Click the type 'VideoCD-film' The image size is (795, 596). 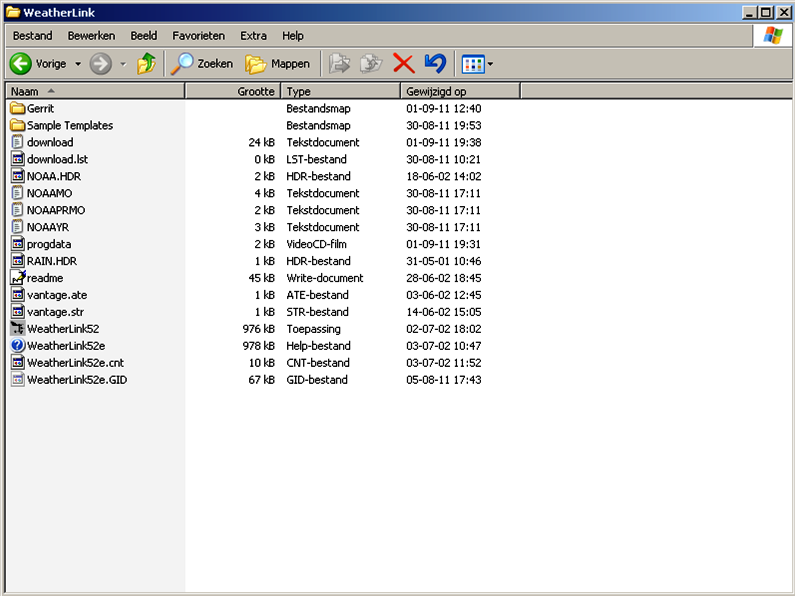click(x=316, y=244)
